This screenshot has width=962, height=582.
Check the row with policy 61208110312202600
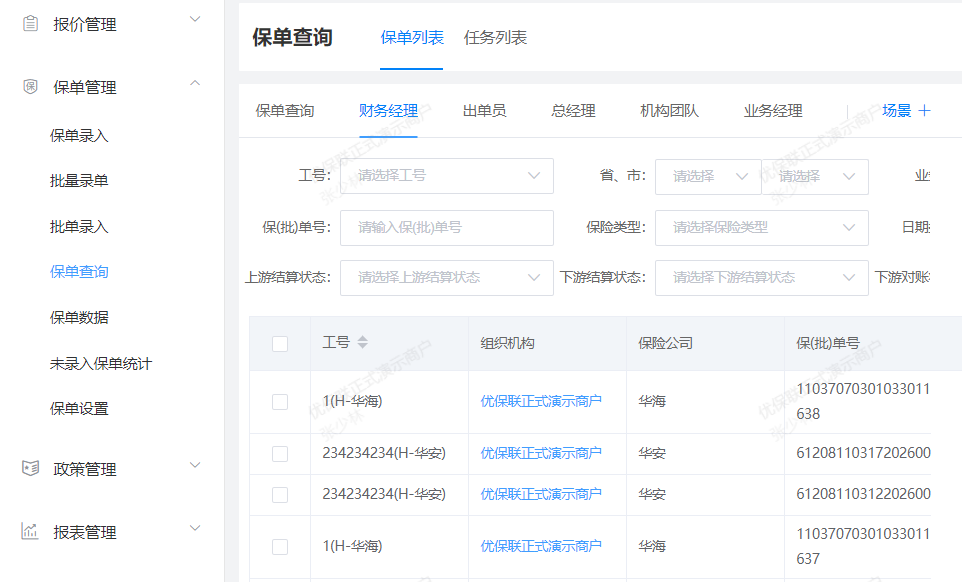(x=280, y=494)
